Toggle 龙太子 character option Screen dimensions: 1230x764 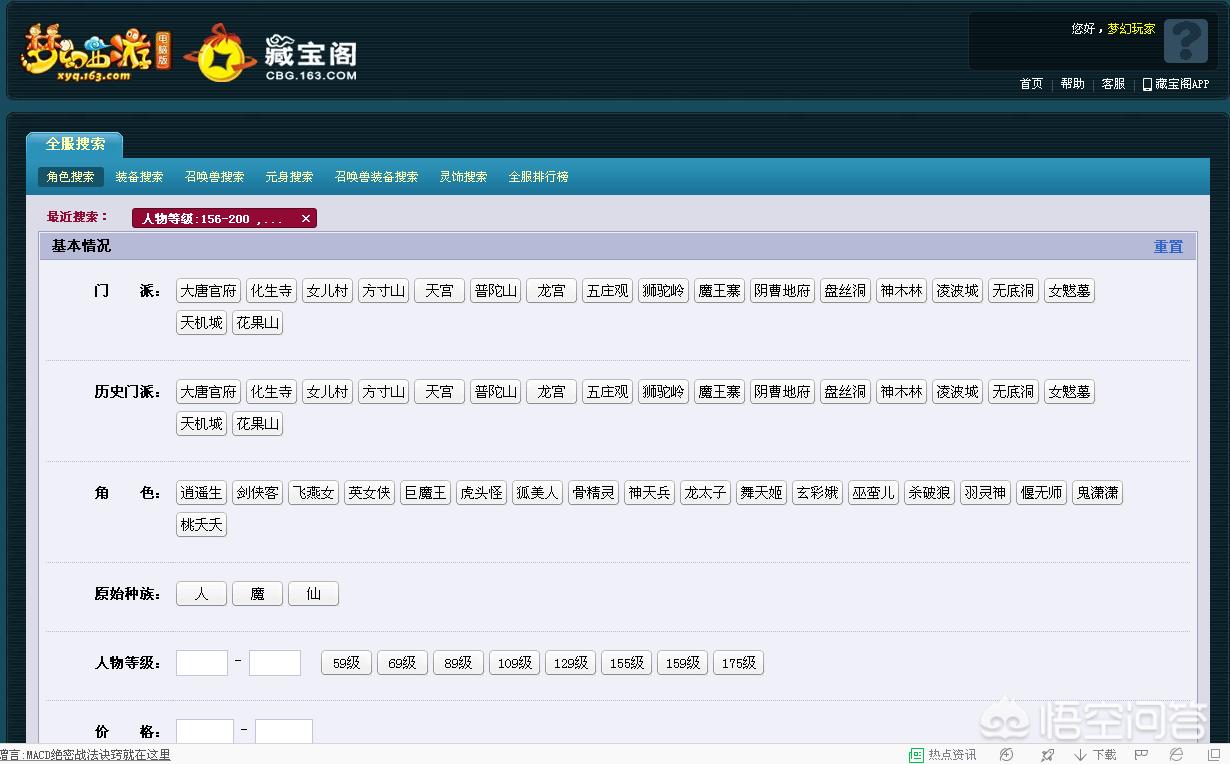coord(705,493)
